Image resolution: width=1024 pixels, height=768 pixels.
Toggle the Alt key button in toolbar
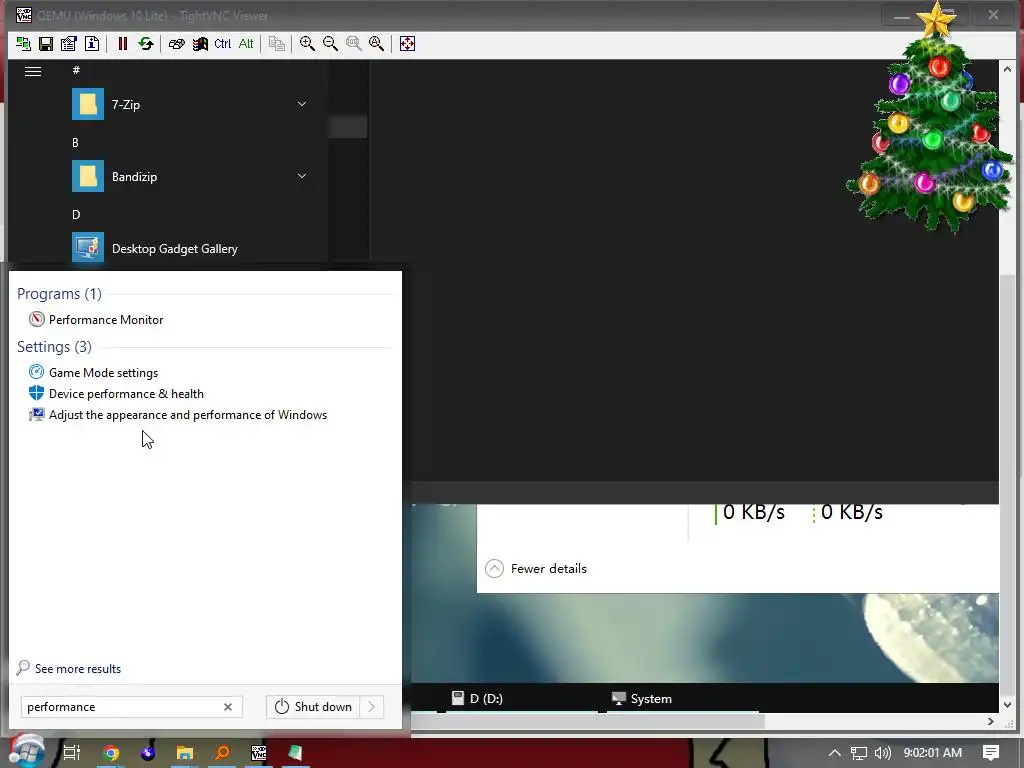(x=246, y=44)
